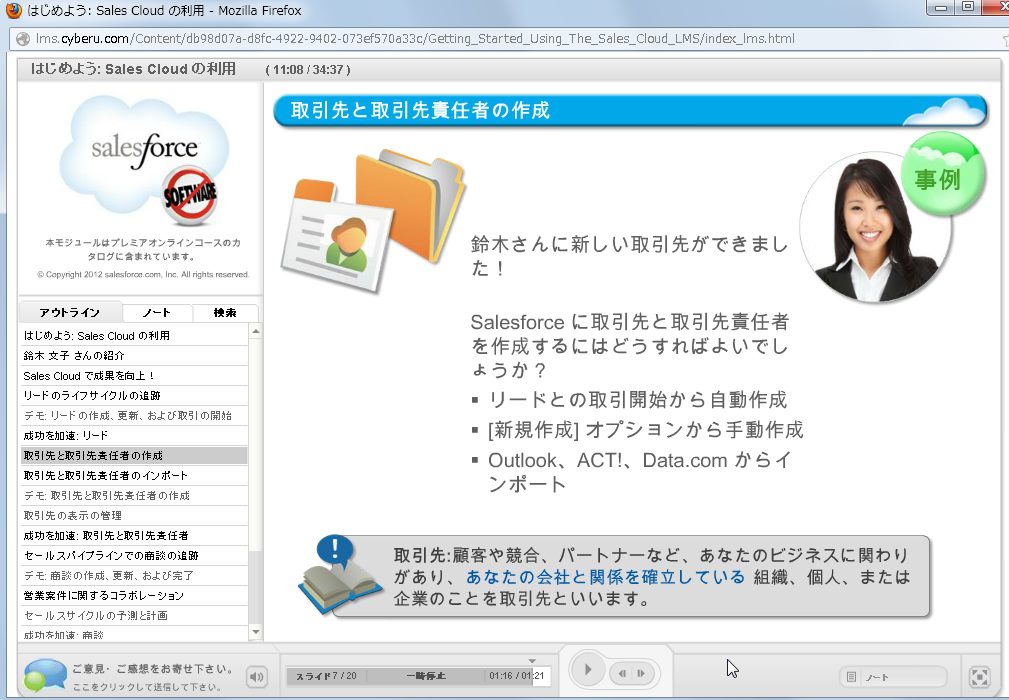
Task: Click feedback text ご意見・ご感想をお寄せ下さい。
Action: [153, 669]
